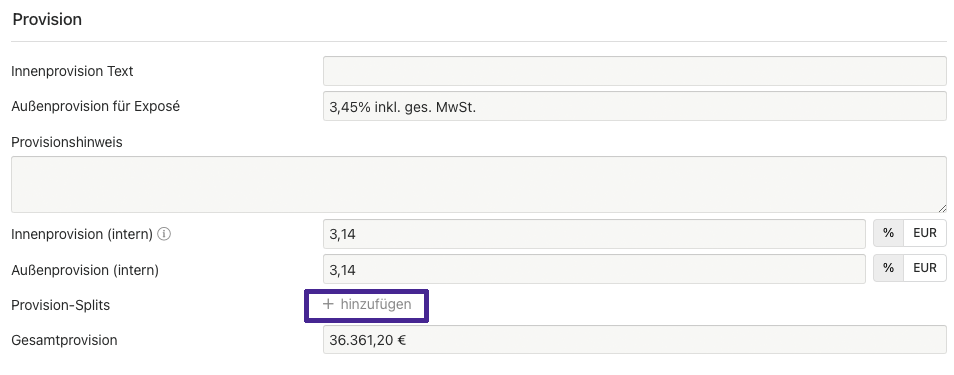Focus the empty Innenprovision Text field

point(635,71)
